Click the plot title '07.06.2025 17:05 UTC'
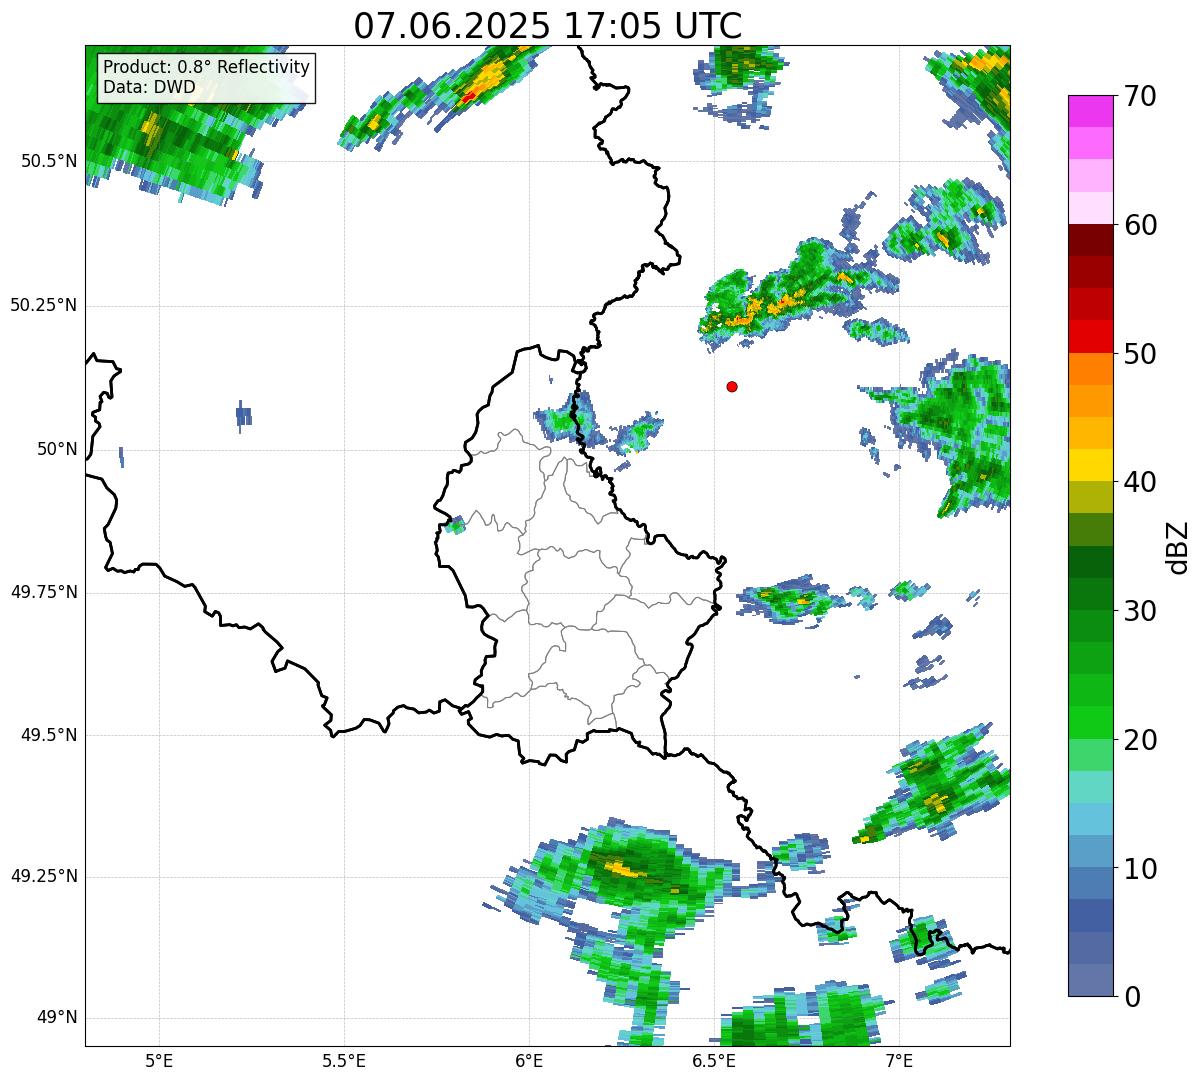1202x1081 pixels. click(x=548, y=26)
